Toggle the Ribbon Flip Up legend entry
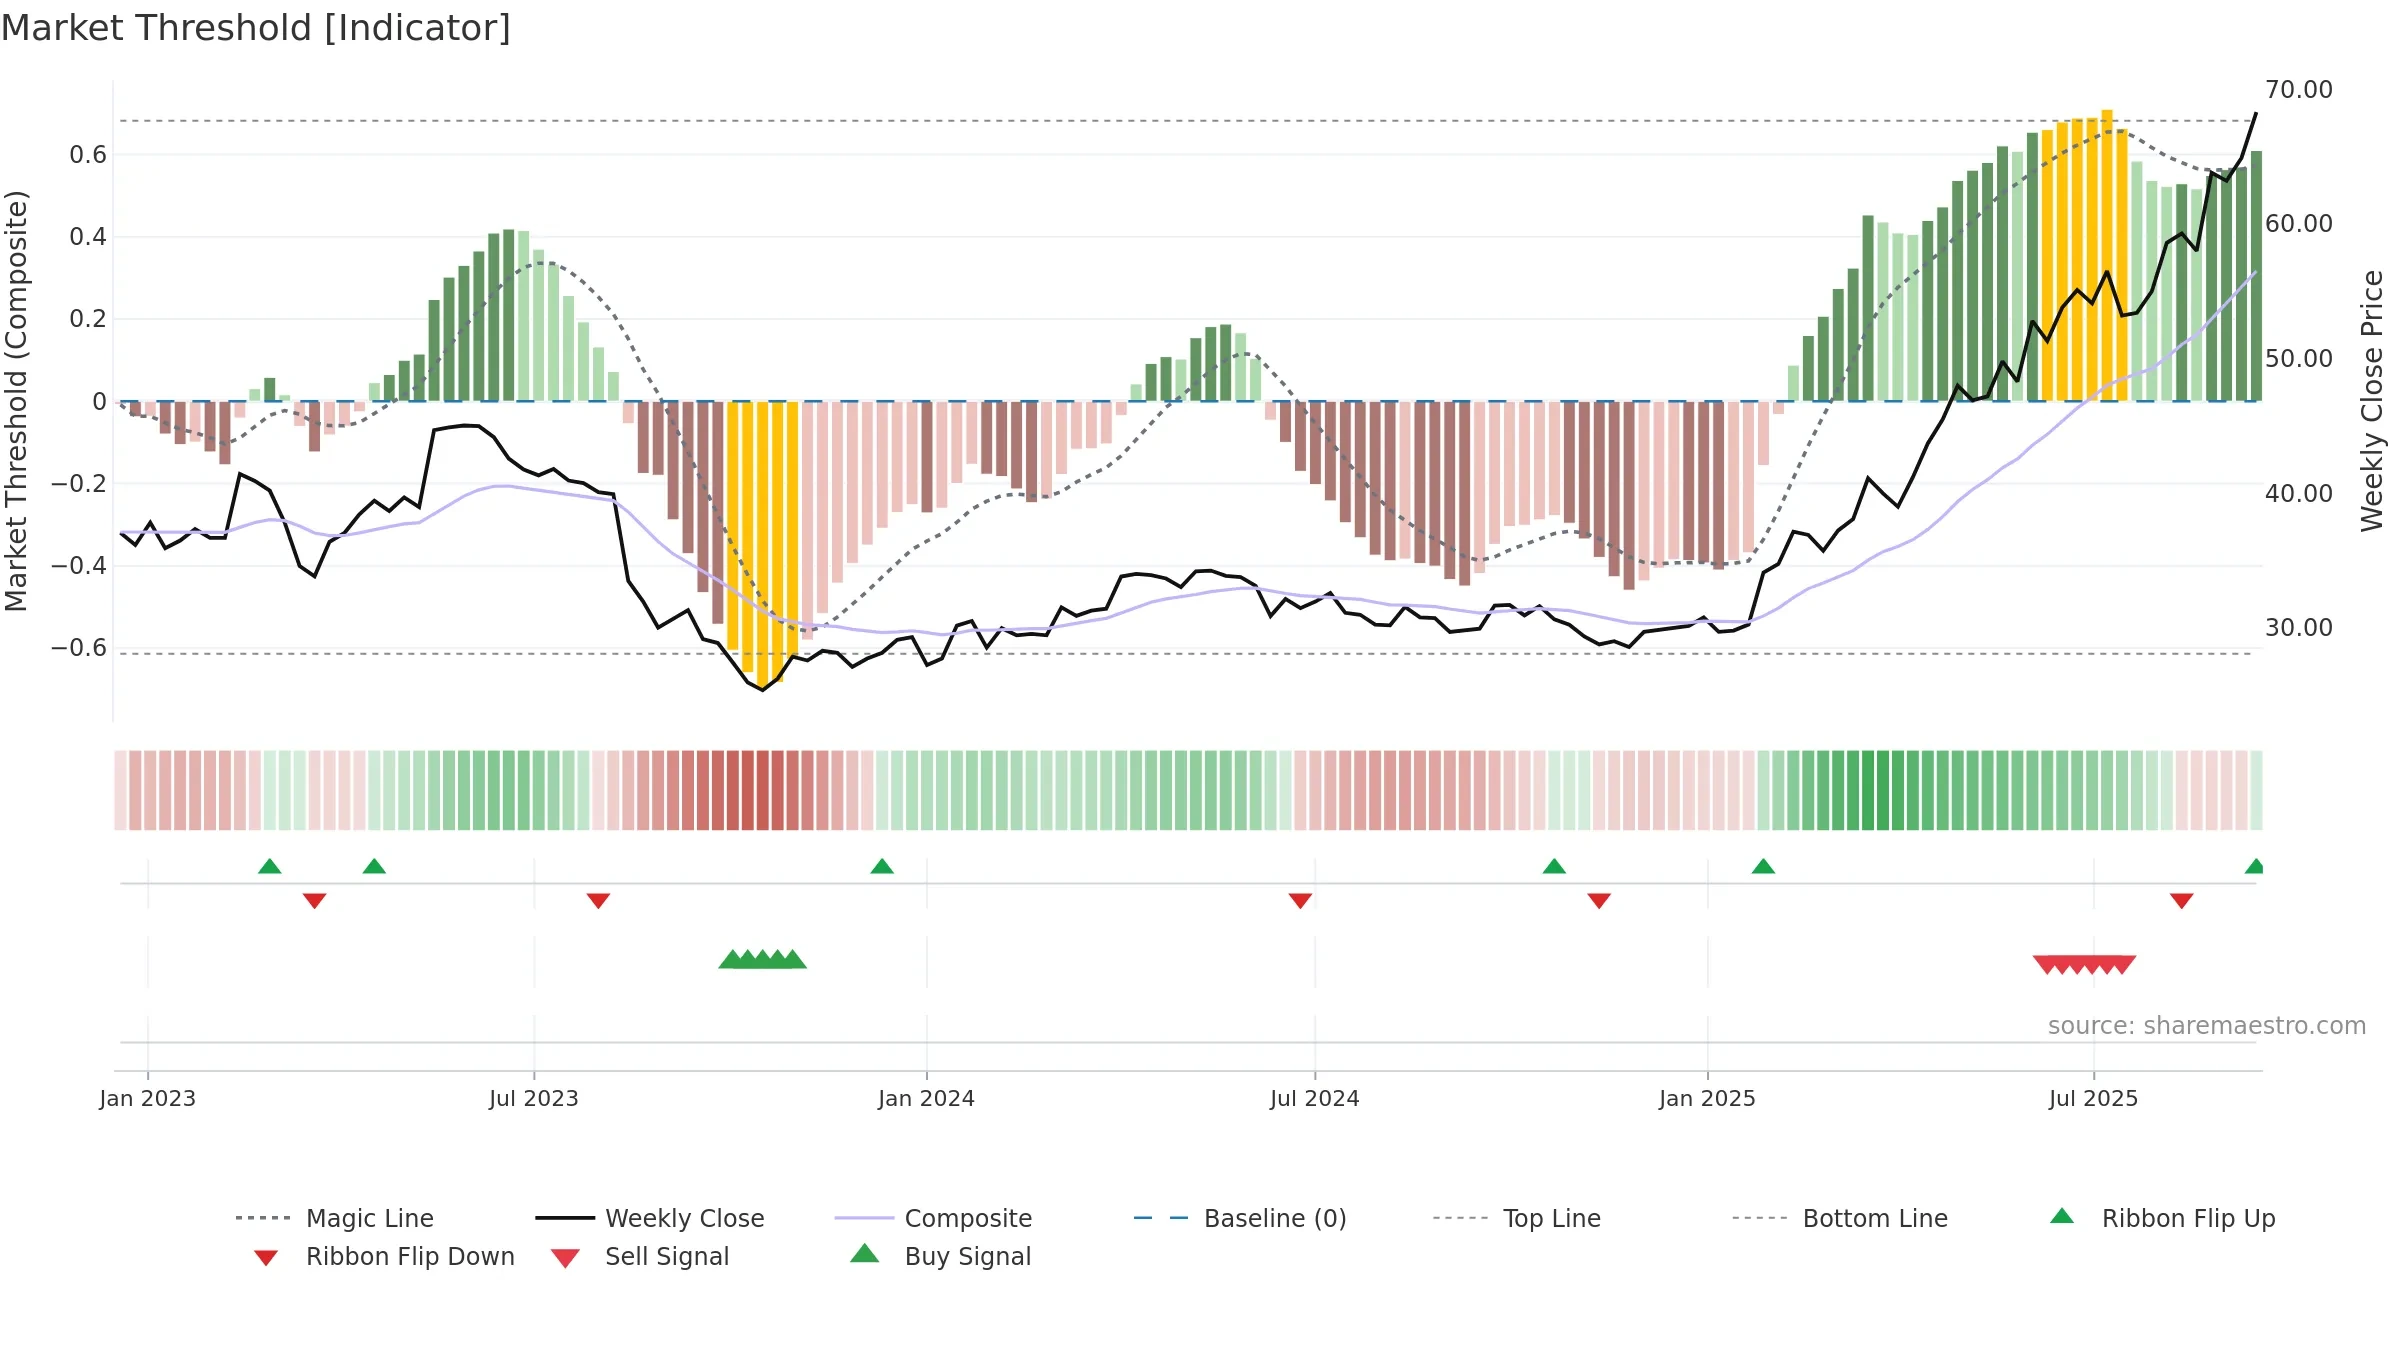The height and width of the screenshot is (1350, 2400). [2162, 1218]
